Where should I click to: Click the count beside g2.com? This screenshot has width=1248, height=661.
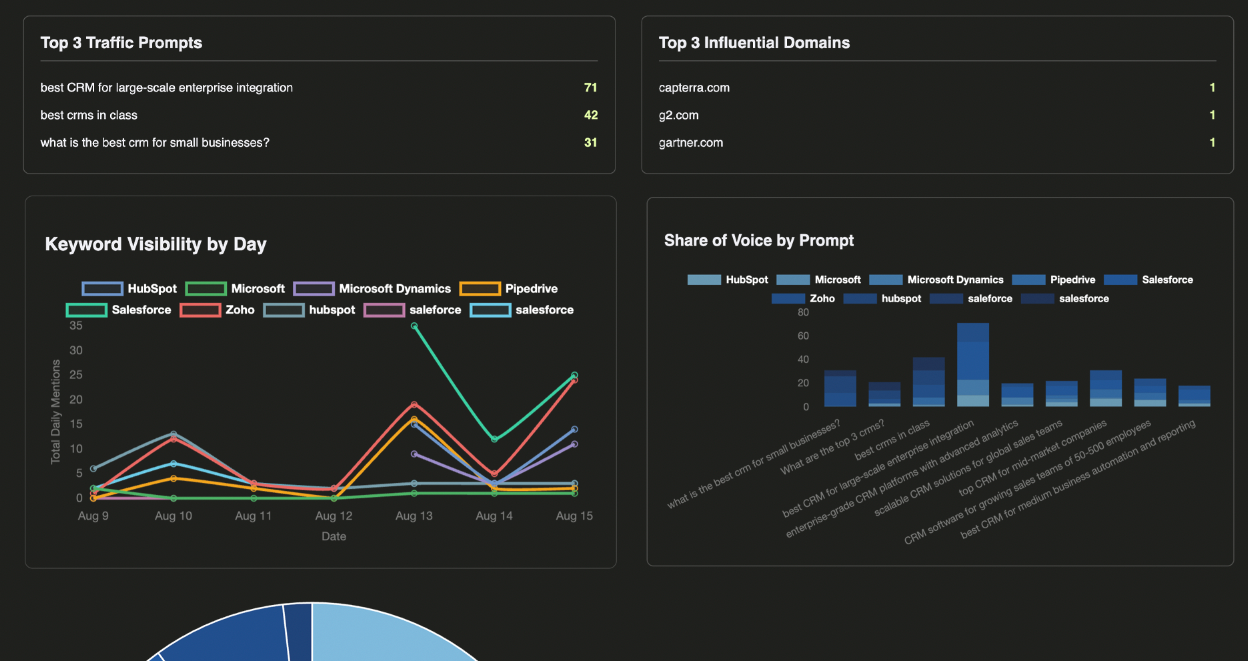tap(1212, 115)
